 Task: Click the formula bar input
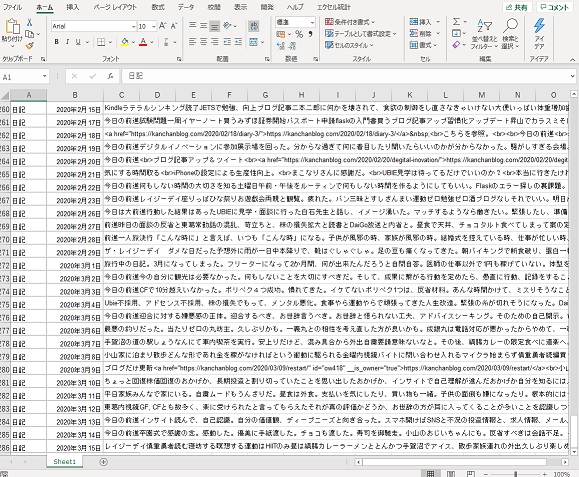pos(345,76)
